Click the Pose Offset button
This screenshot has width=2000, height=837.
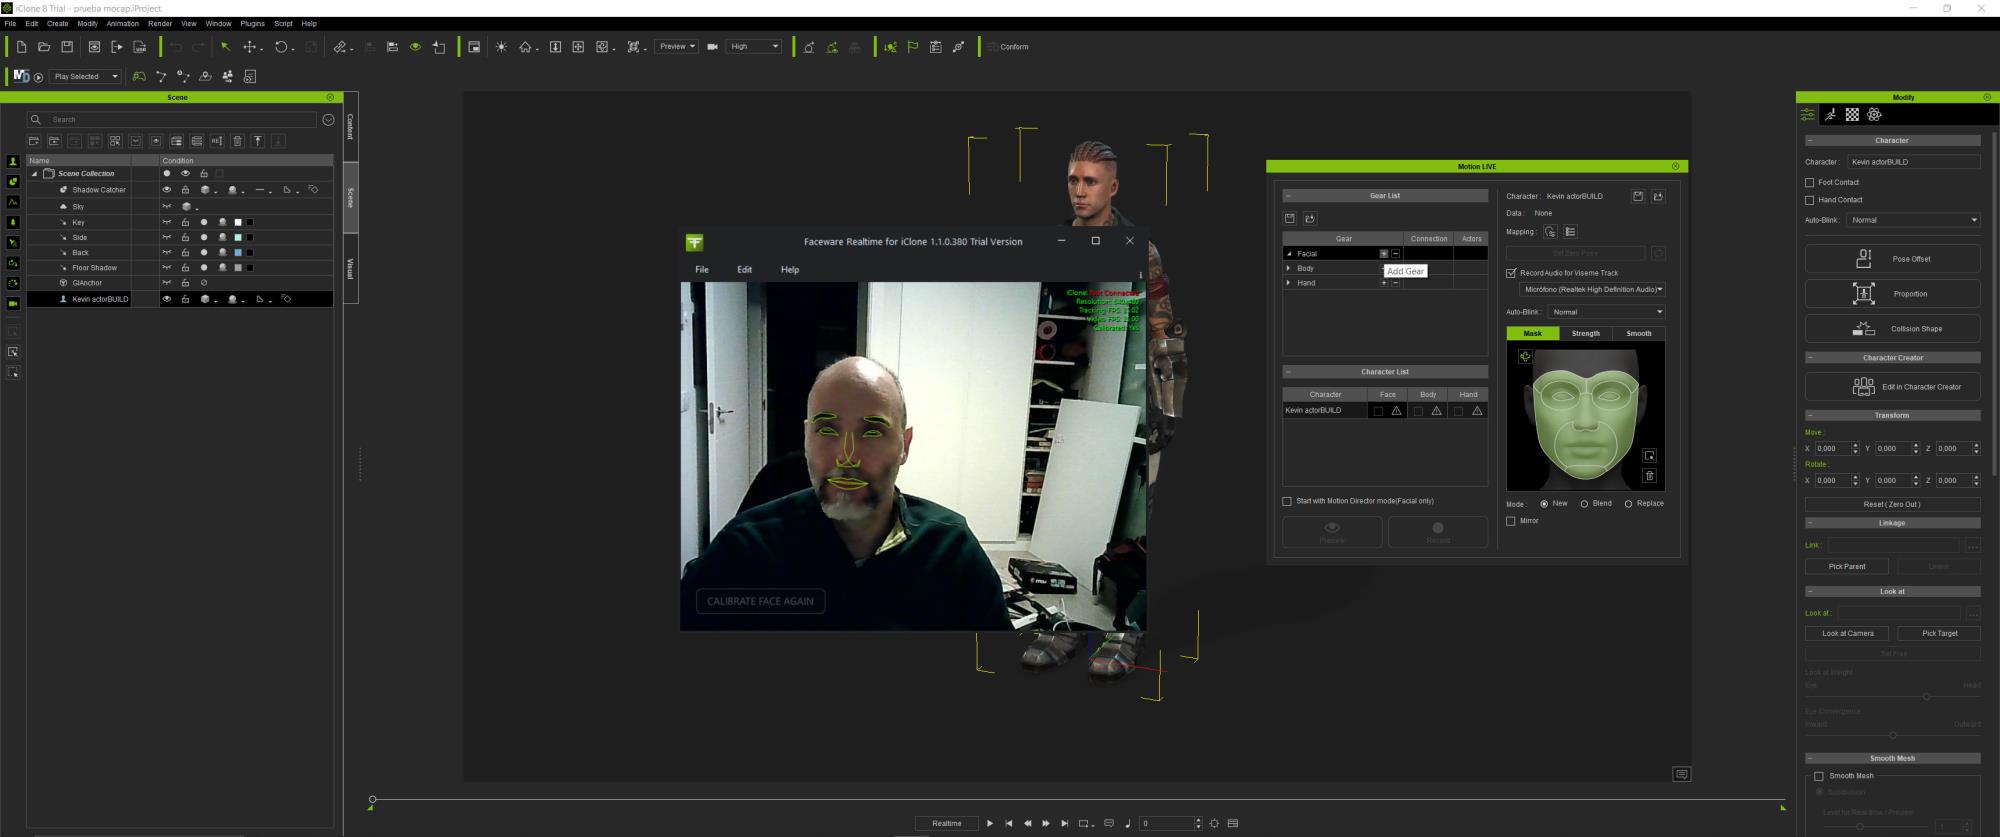[1892, 259]
